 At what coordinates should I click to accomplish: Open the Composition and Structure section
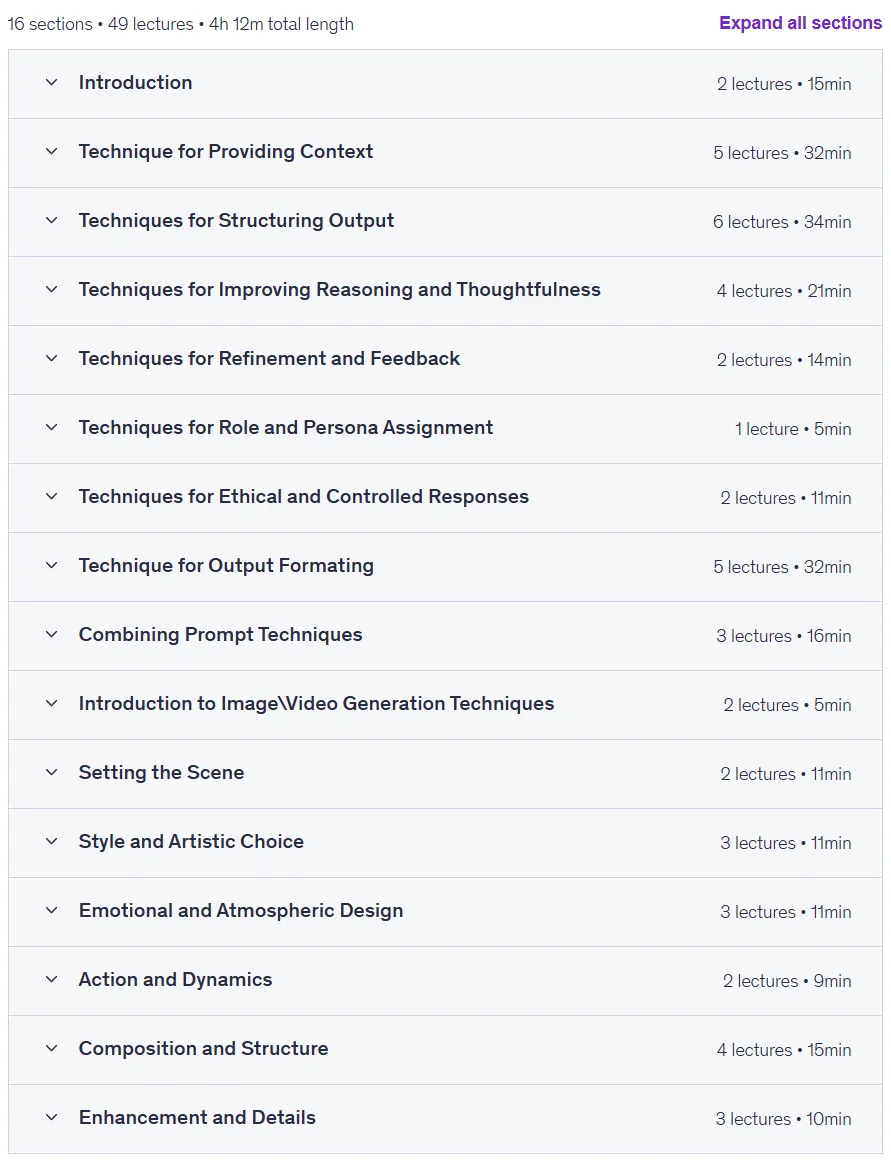tap(446, 1050)
